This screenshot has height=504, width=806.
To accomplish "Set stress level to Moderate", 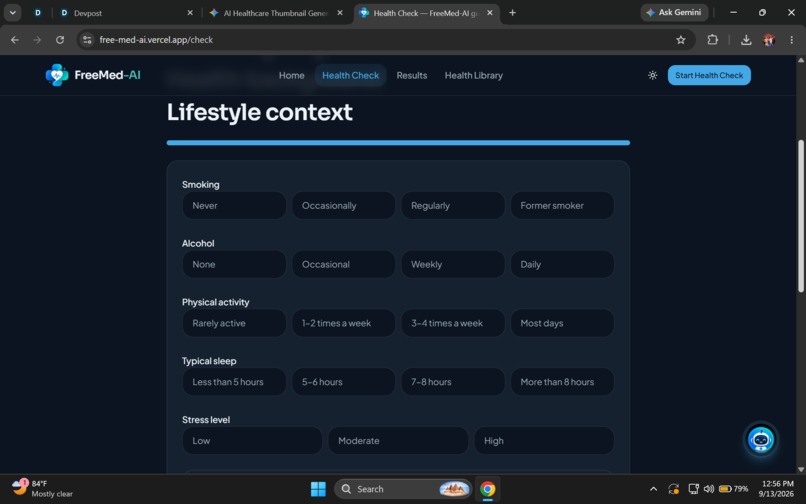I will click(398, 441).
